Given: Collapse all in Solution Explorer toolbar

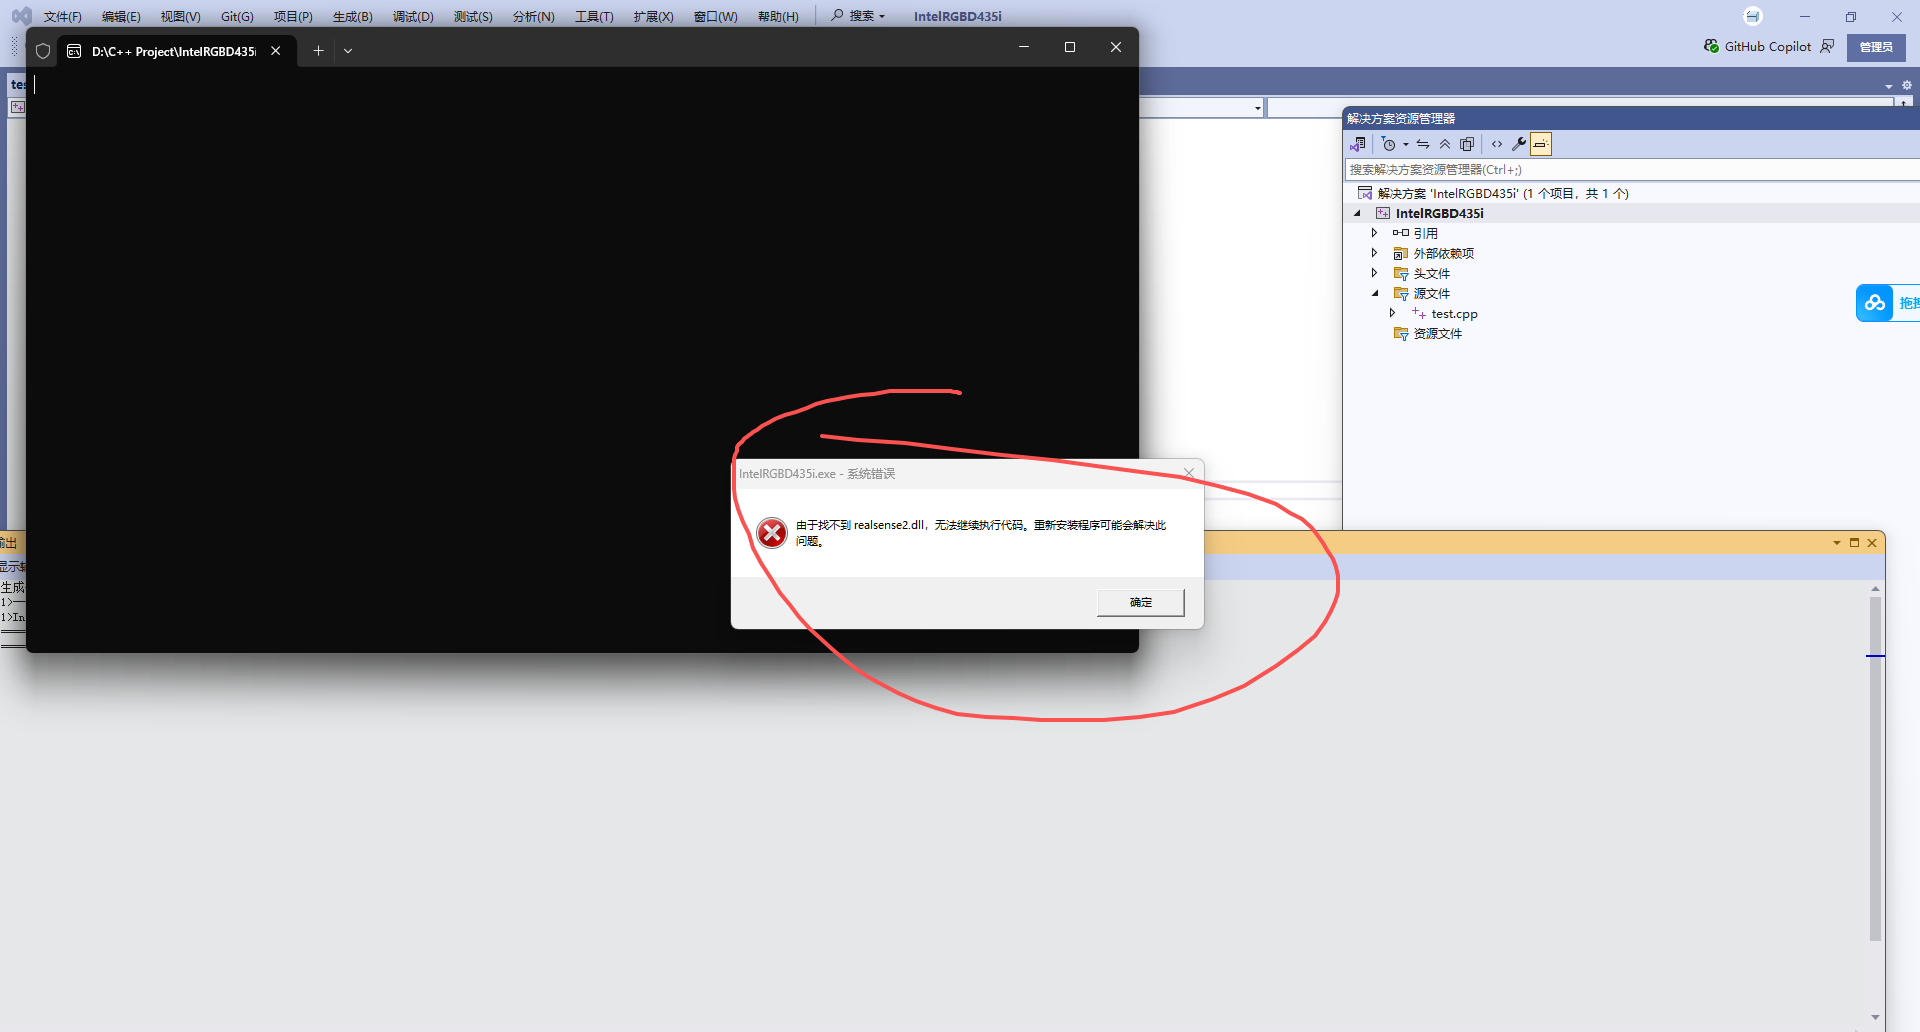Looking at the screenshot, I should point(1445,144).
